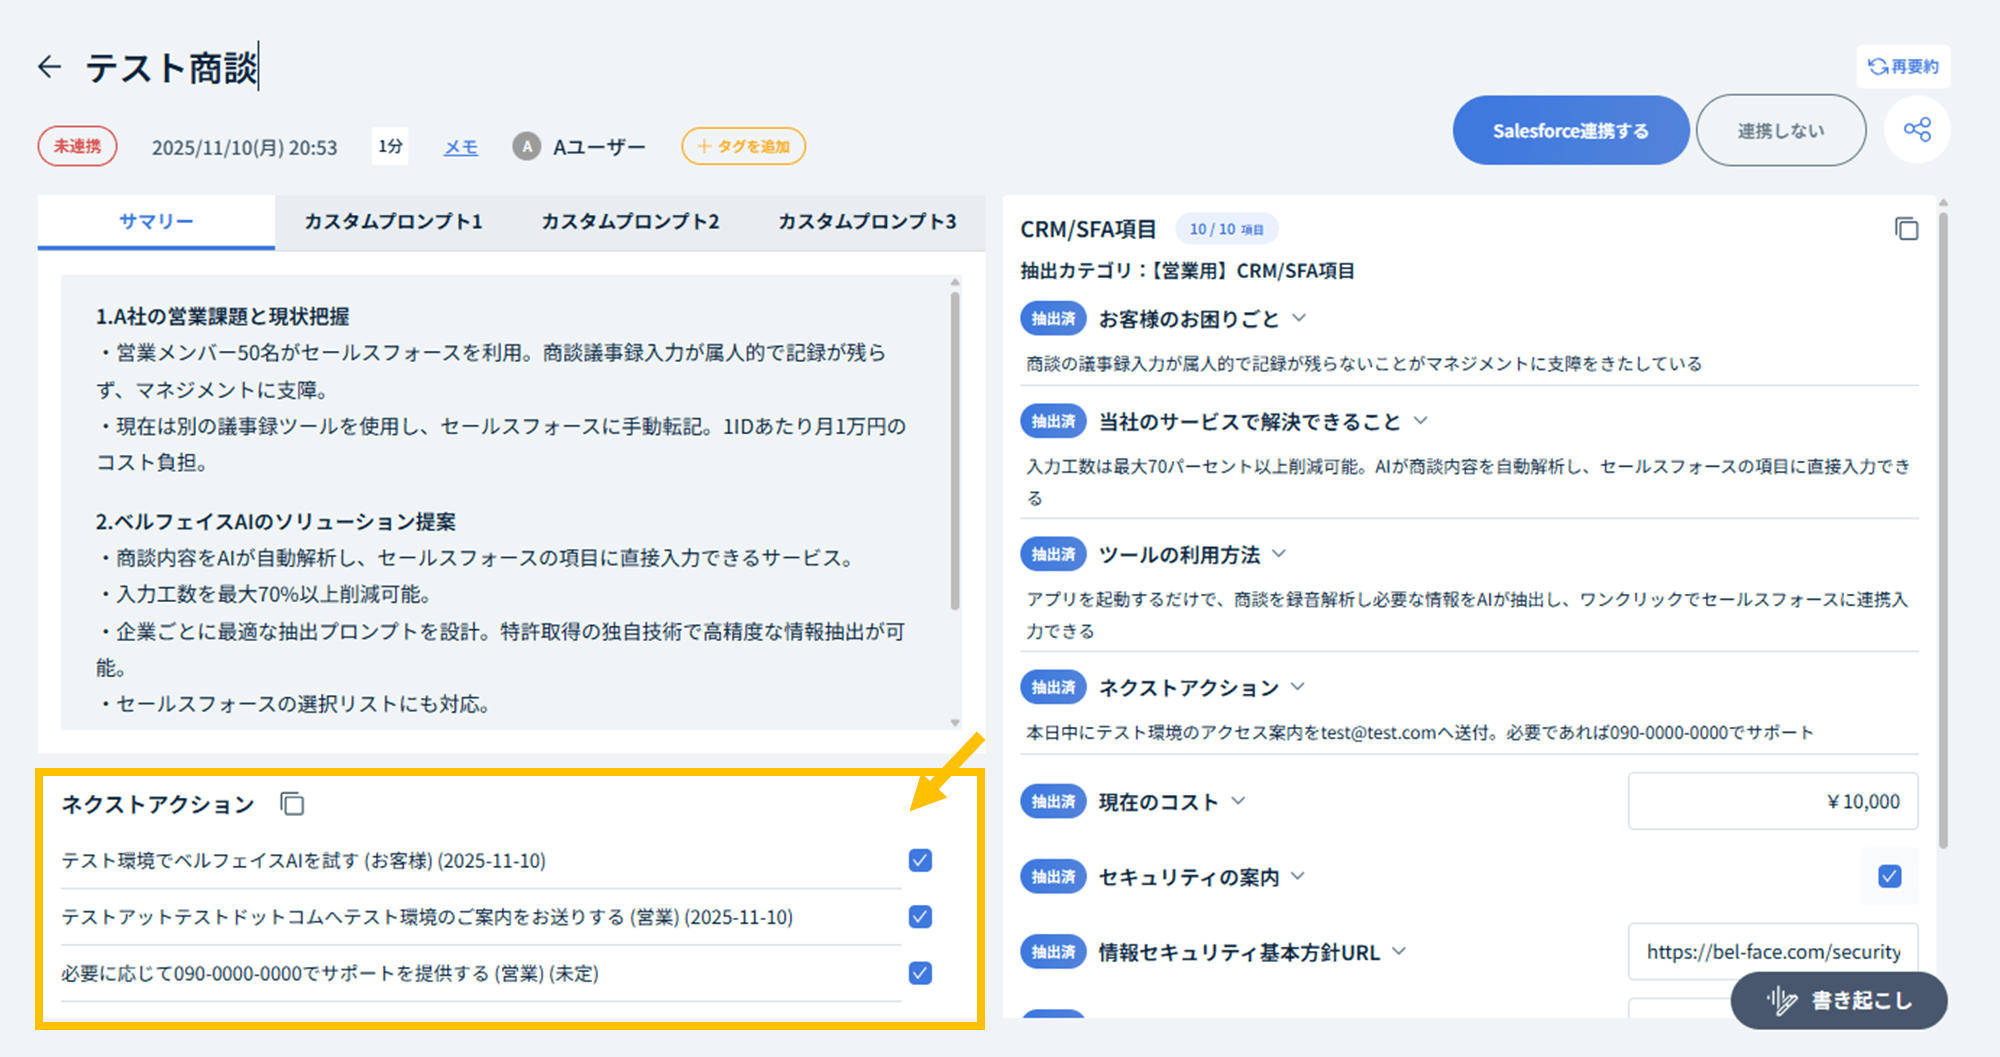2000x1057 pixels.
Task: Click the summary panel vertical scrollbar
Action: click(x=955, y=450)
